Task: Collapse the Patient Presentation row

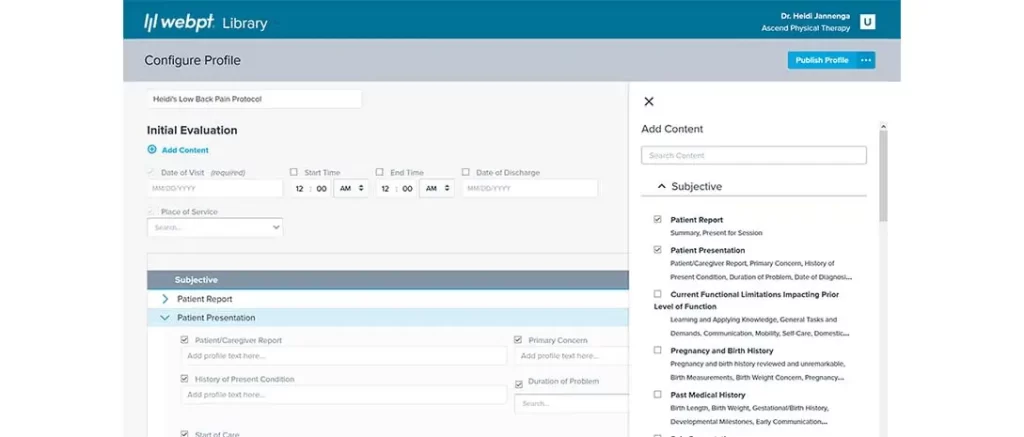Action: (x=165, y=317)
